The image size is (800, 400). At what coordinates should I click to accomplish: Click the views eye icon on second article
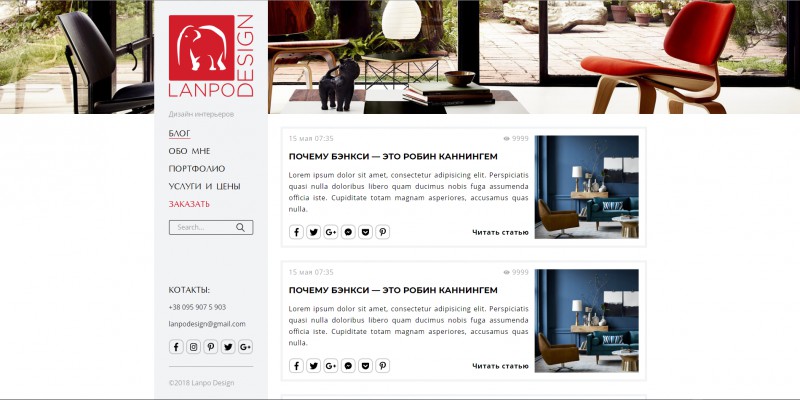click(x=507, y=272)
